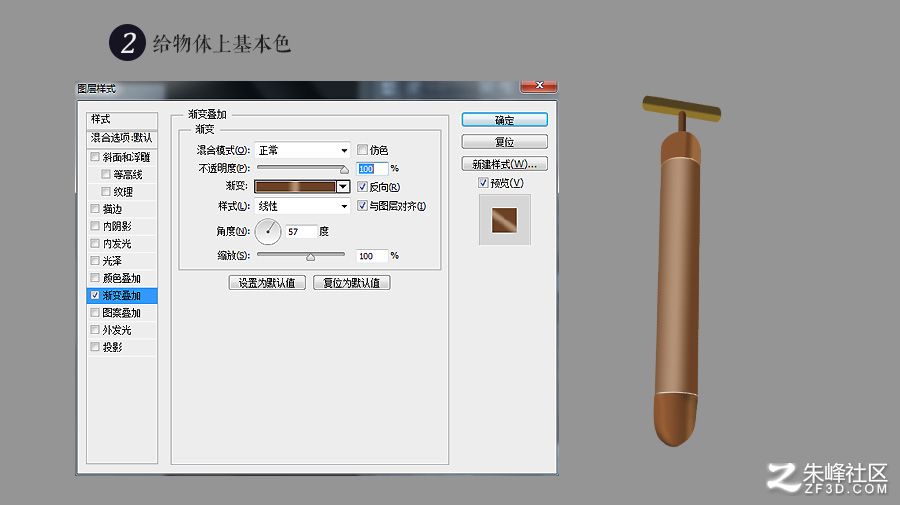
Task: Close the 图层样式 dialog
Action: (538, 86)
